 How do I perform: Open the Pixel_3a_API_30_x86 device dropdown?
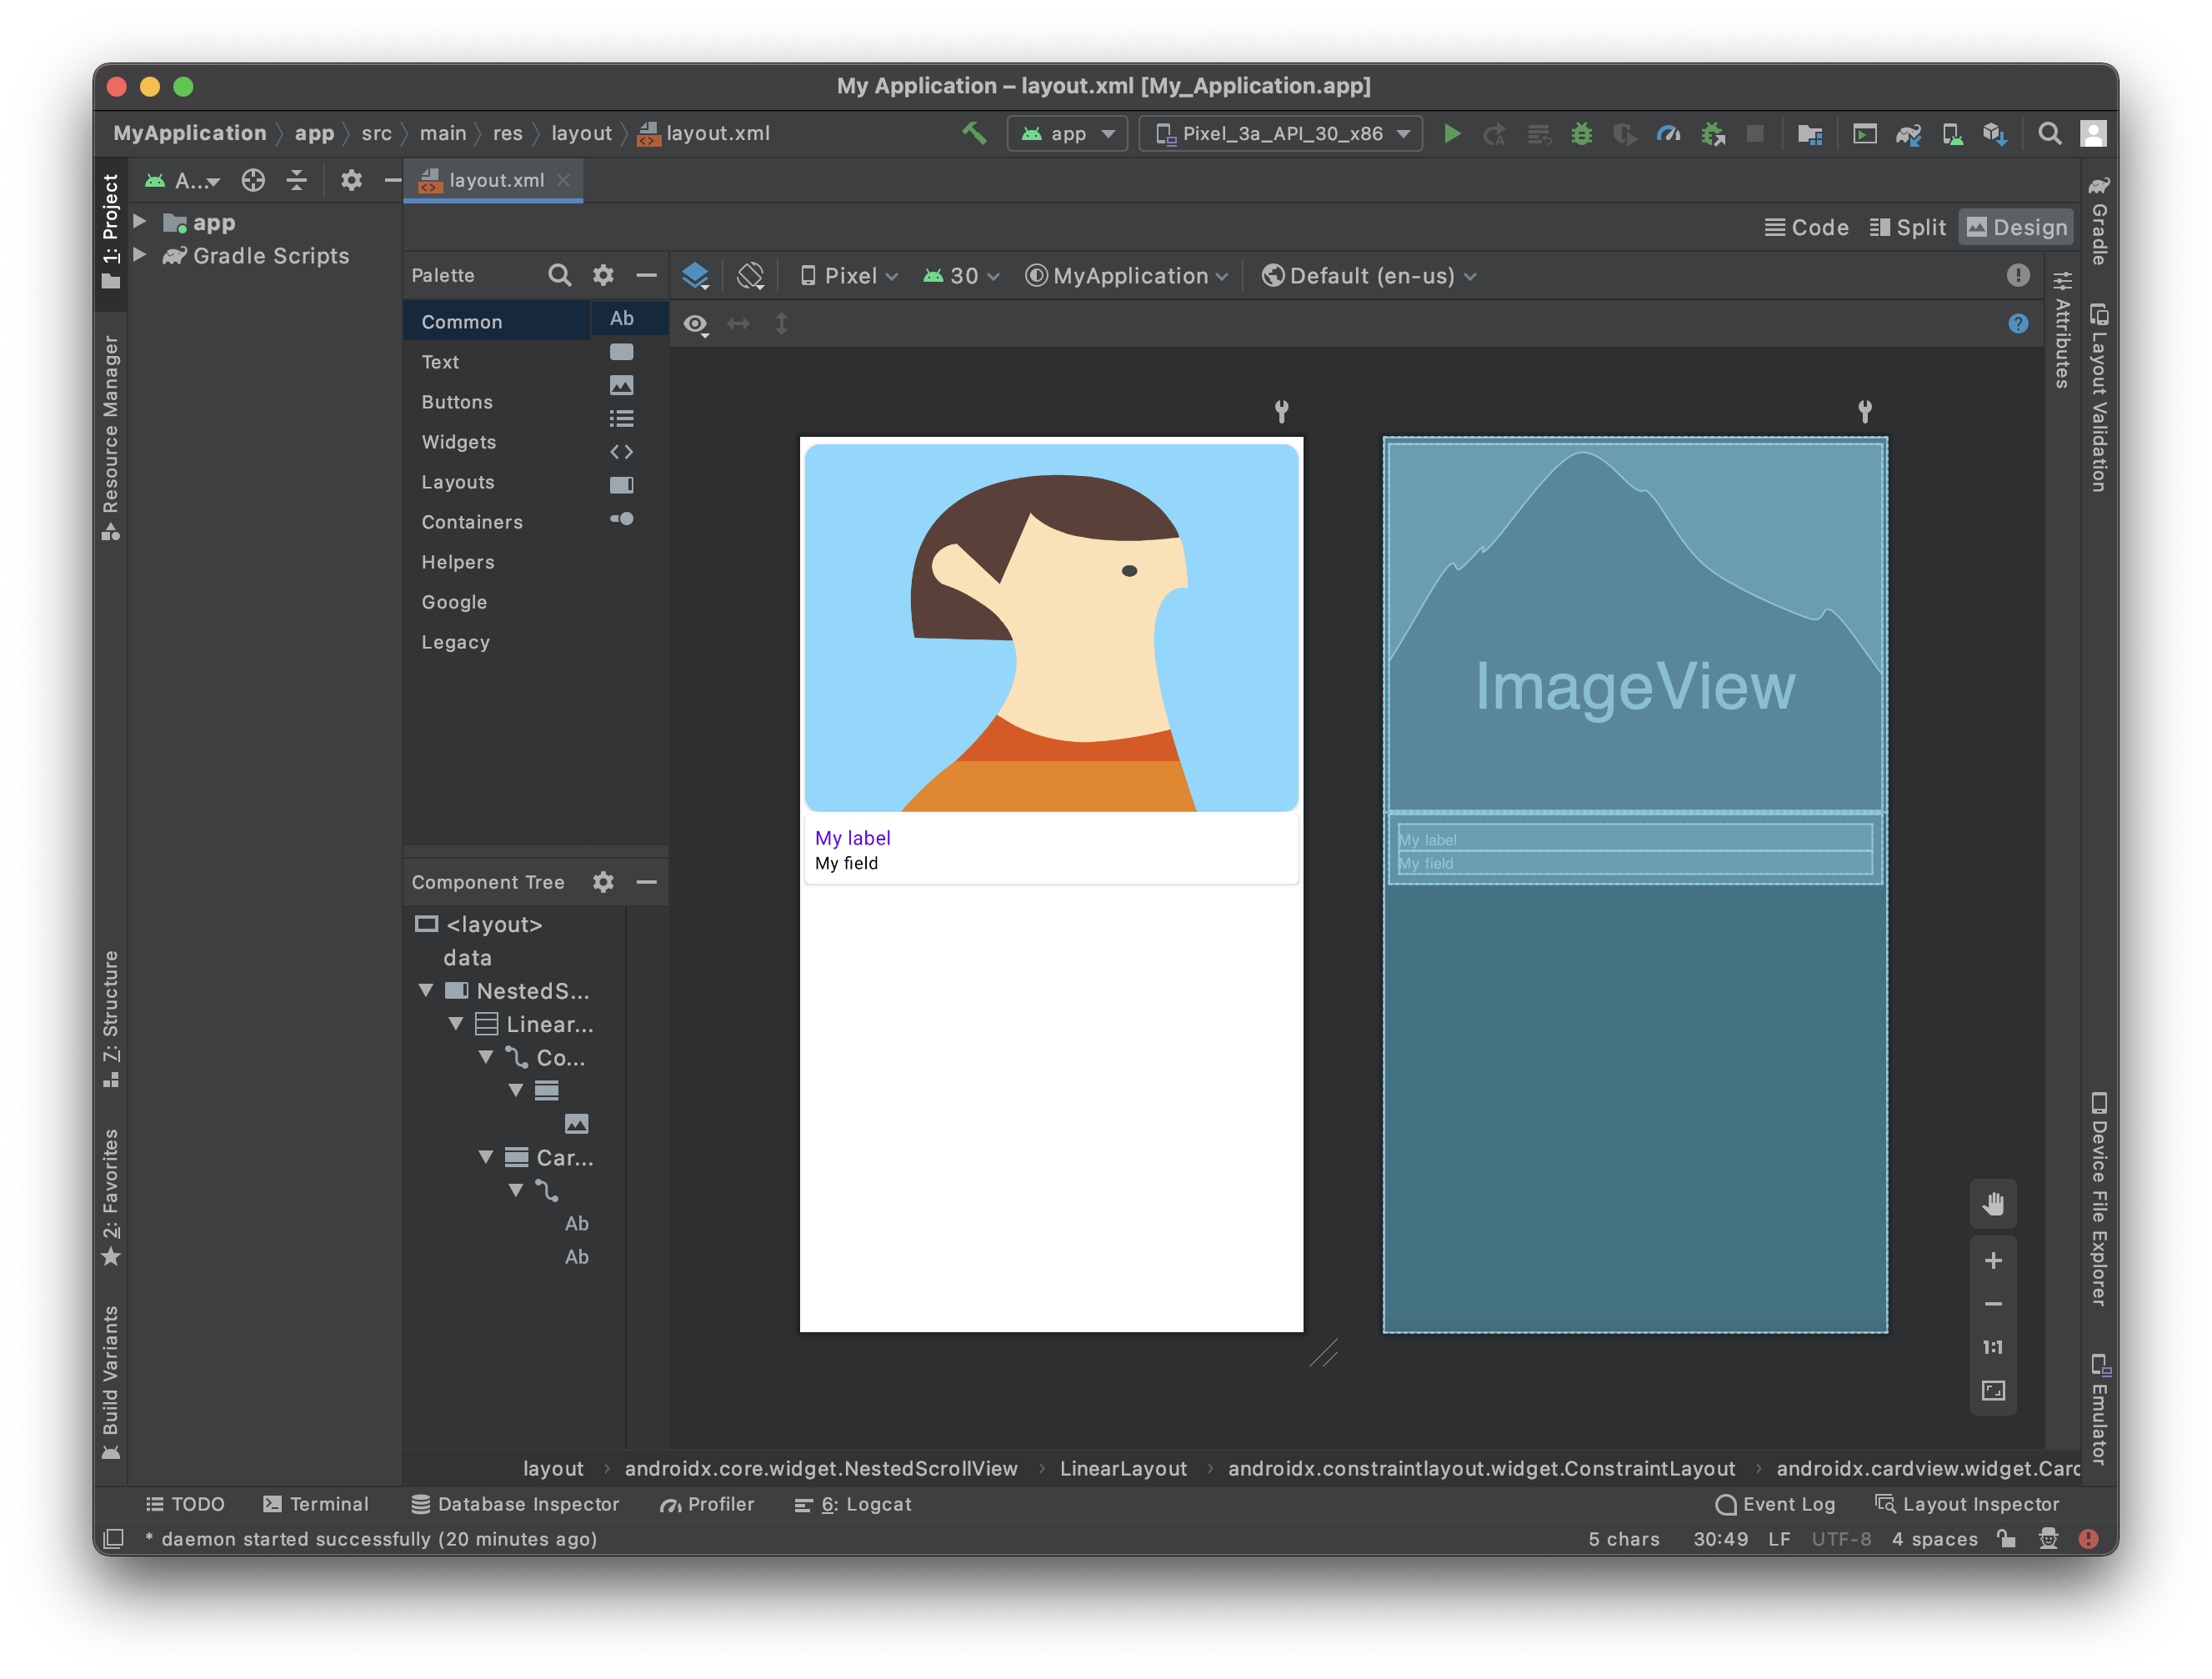click(1281, 133)
